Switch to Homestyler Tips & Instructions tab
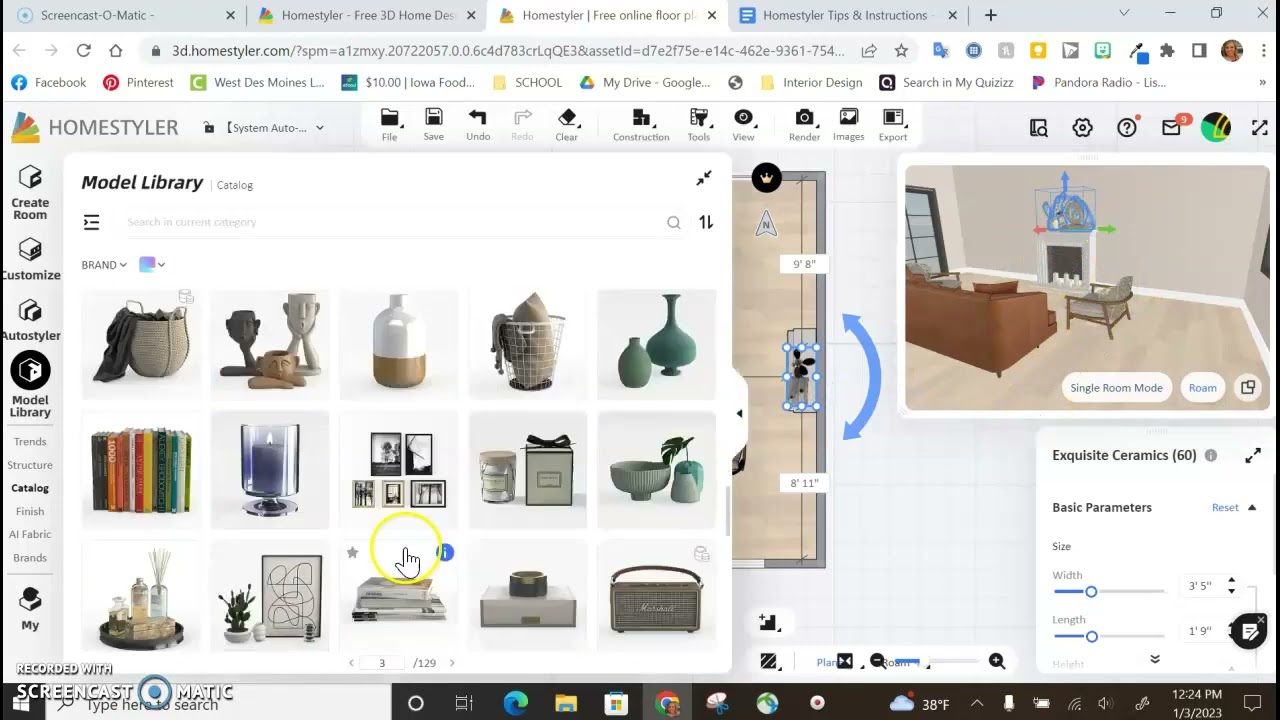1280x720 pixels. (845, 15)
